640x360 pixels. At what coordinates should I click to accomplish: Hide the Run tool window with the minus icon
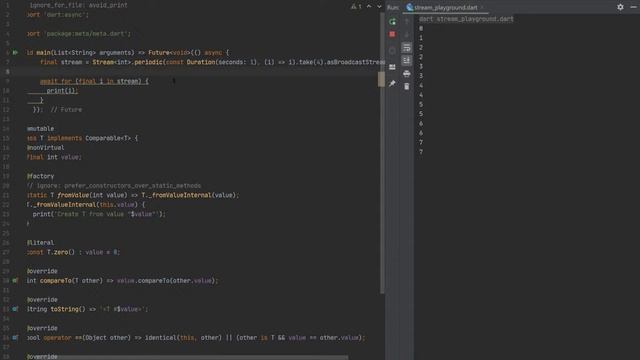(x=633, y=7)
